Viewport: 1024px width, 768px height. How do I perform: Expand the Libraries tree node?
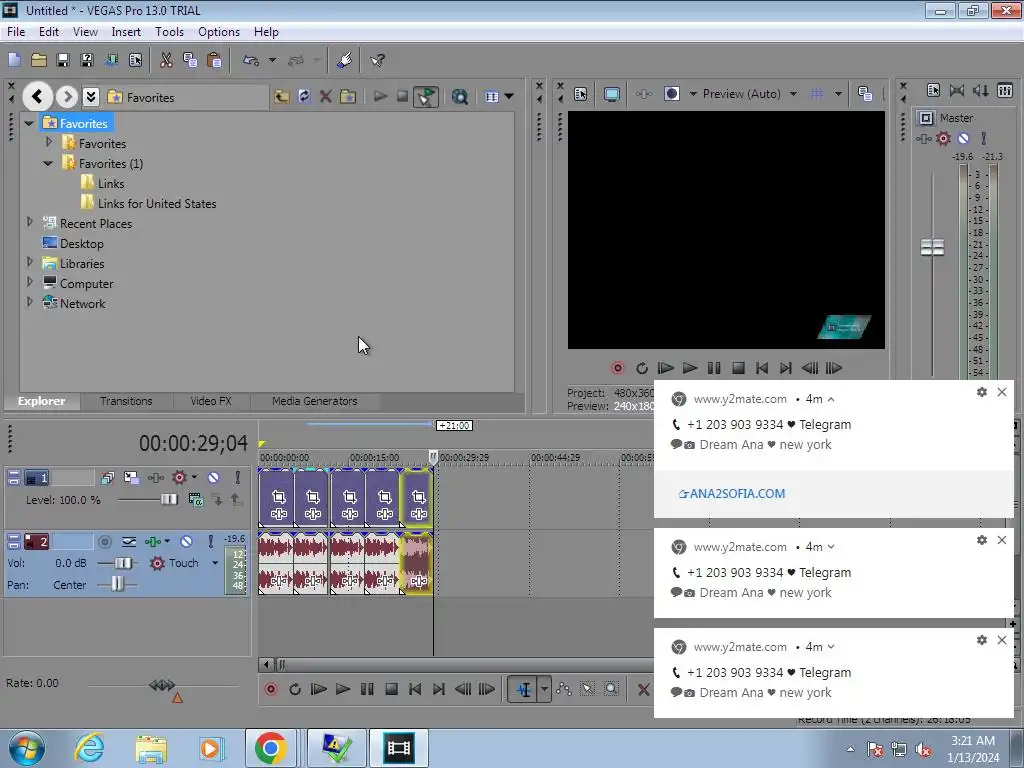pyautogui.click(x=29, y=263)
